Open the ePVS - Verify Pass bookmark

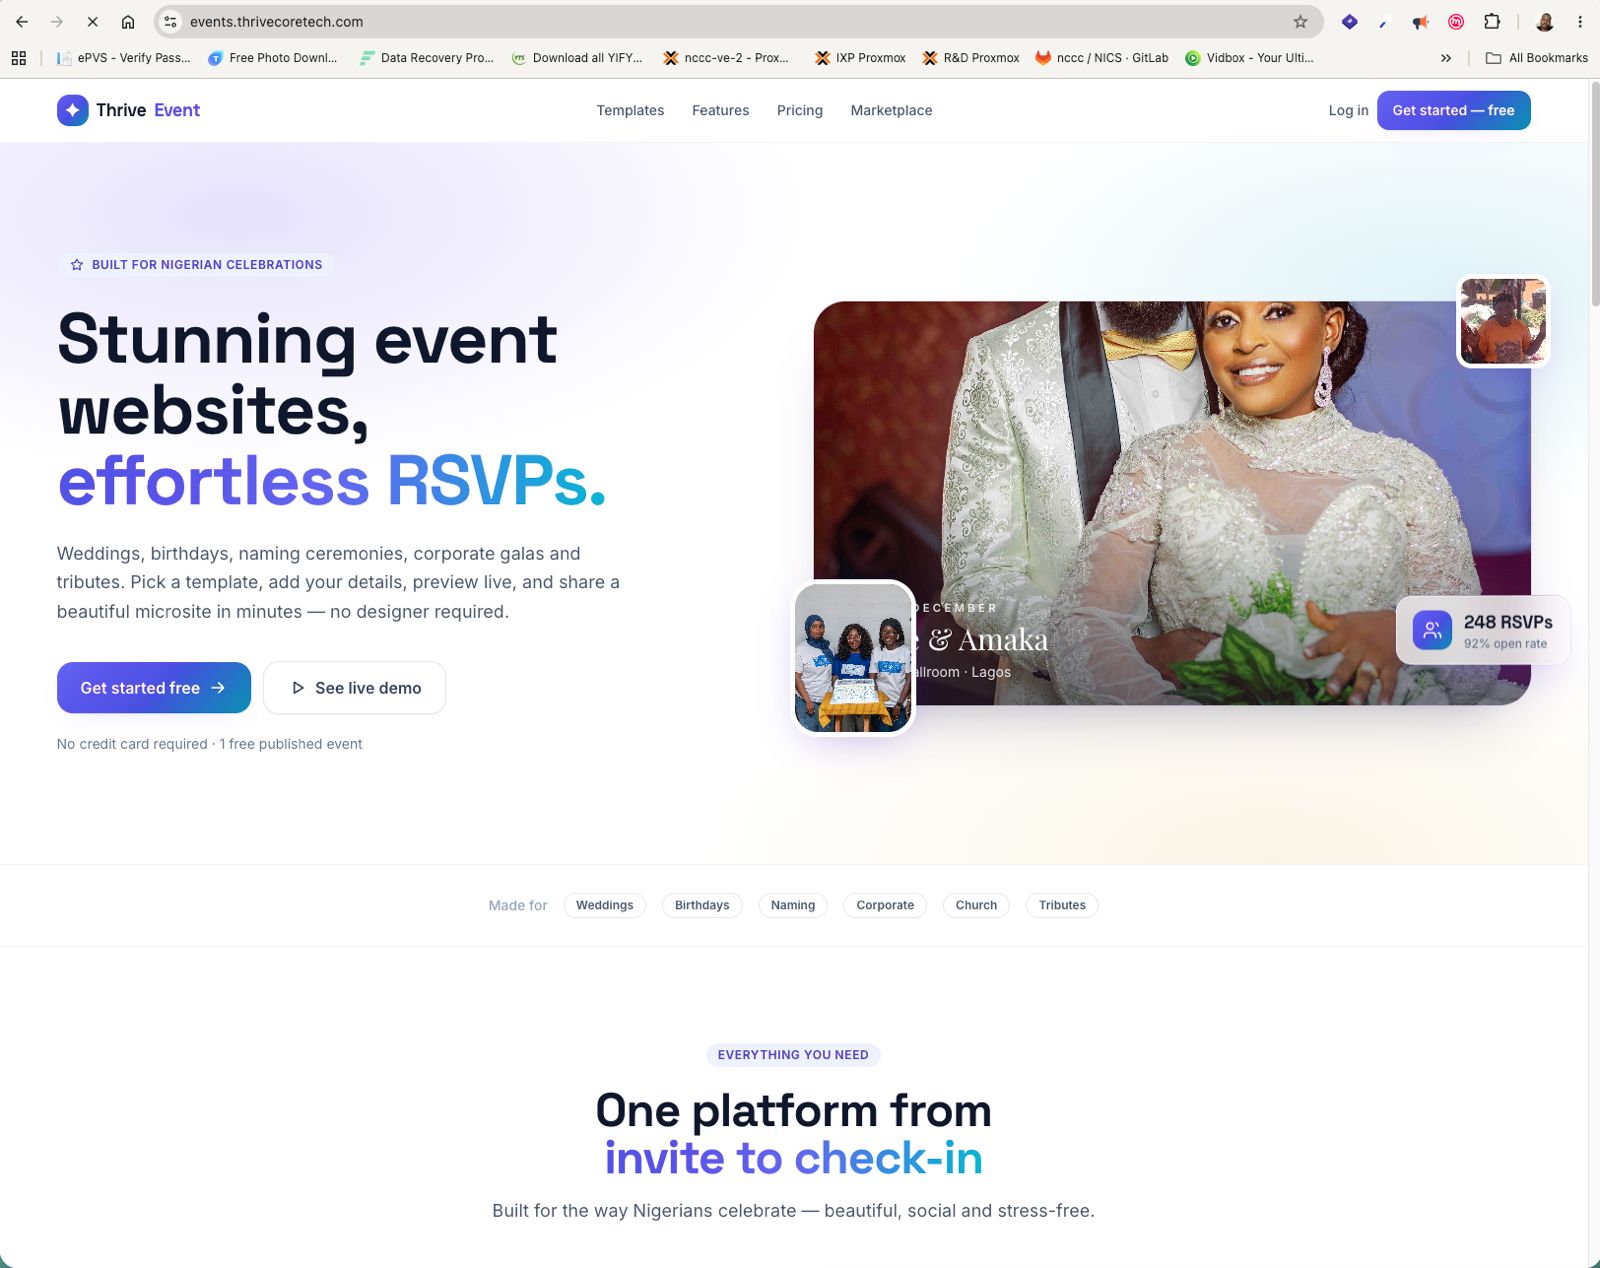[x=123, y=58]
